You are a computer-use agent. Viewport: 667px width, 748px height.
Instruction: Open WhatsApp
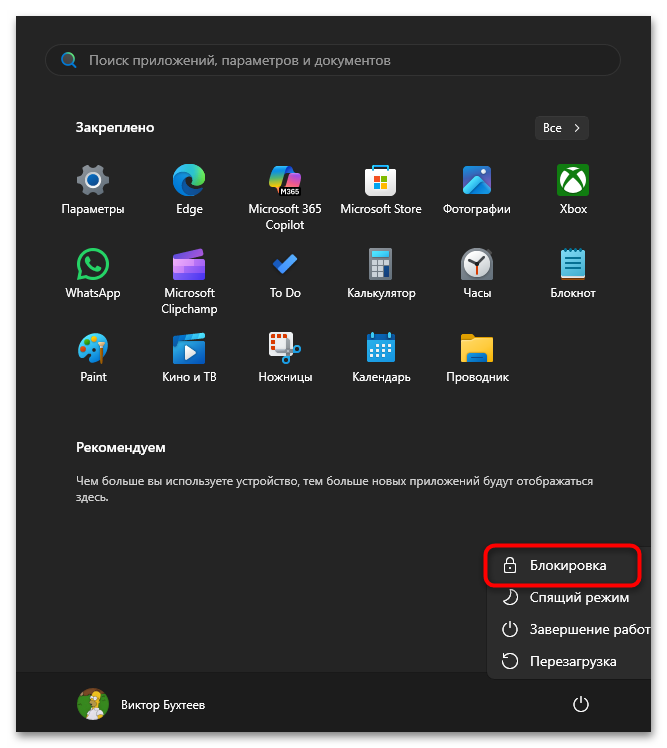(x=93, y=274)
